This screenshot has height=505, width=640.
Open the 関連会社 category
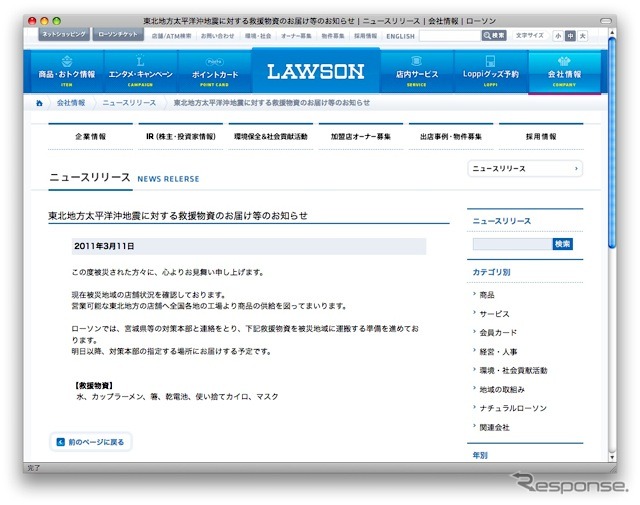pyautogui.click(x=494, y=427)
